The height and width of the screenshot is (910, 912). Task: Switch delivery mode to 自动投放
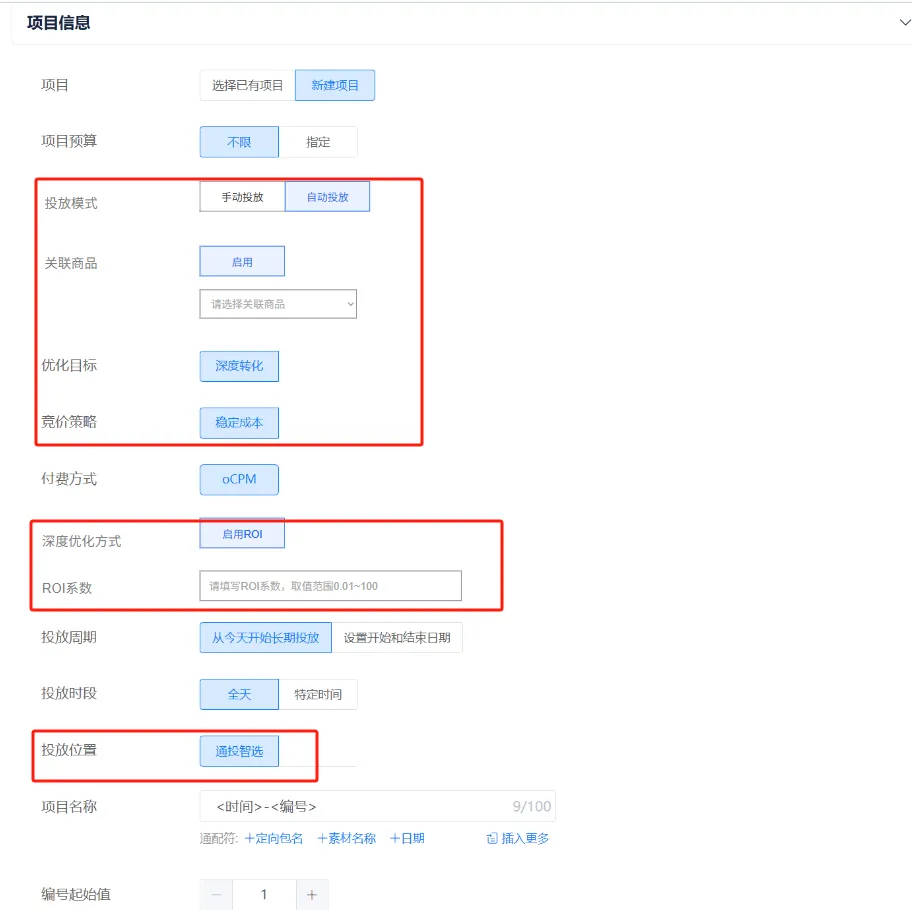coord(327,197)
